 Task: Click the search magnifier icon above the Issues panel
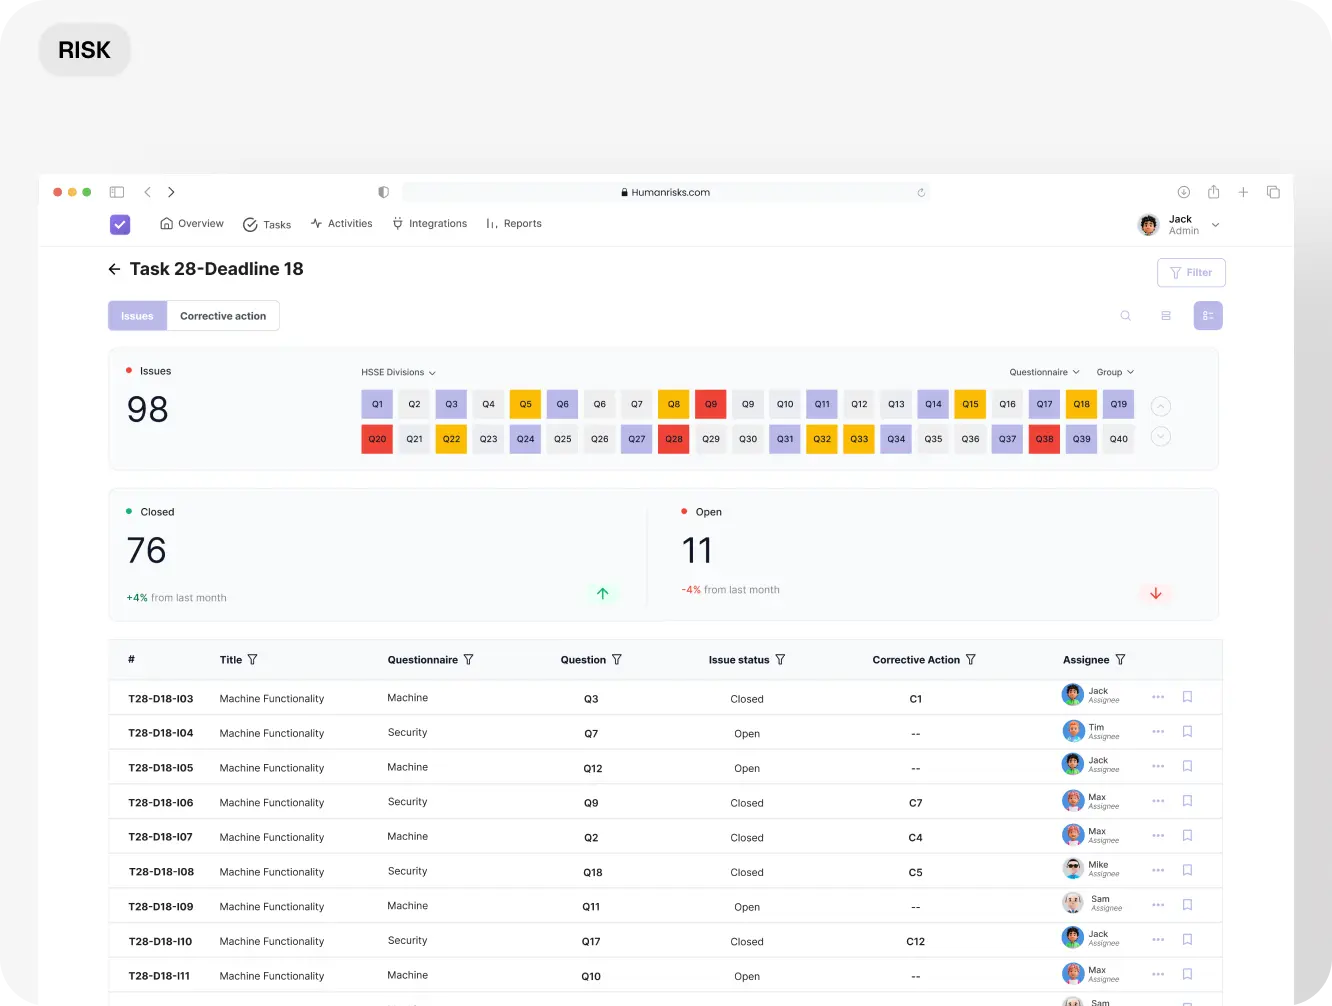pyautogui.click(x=1125, y=315)
